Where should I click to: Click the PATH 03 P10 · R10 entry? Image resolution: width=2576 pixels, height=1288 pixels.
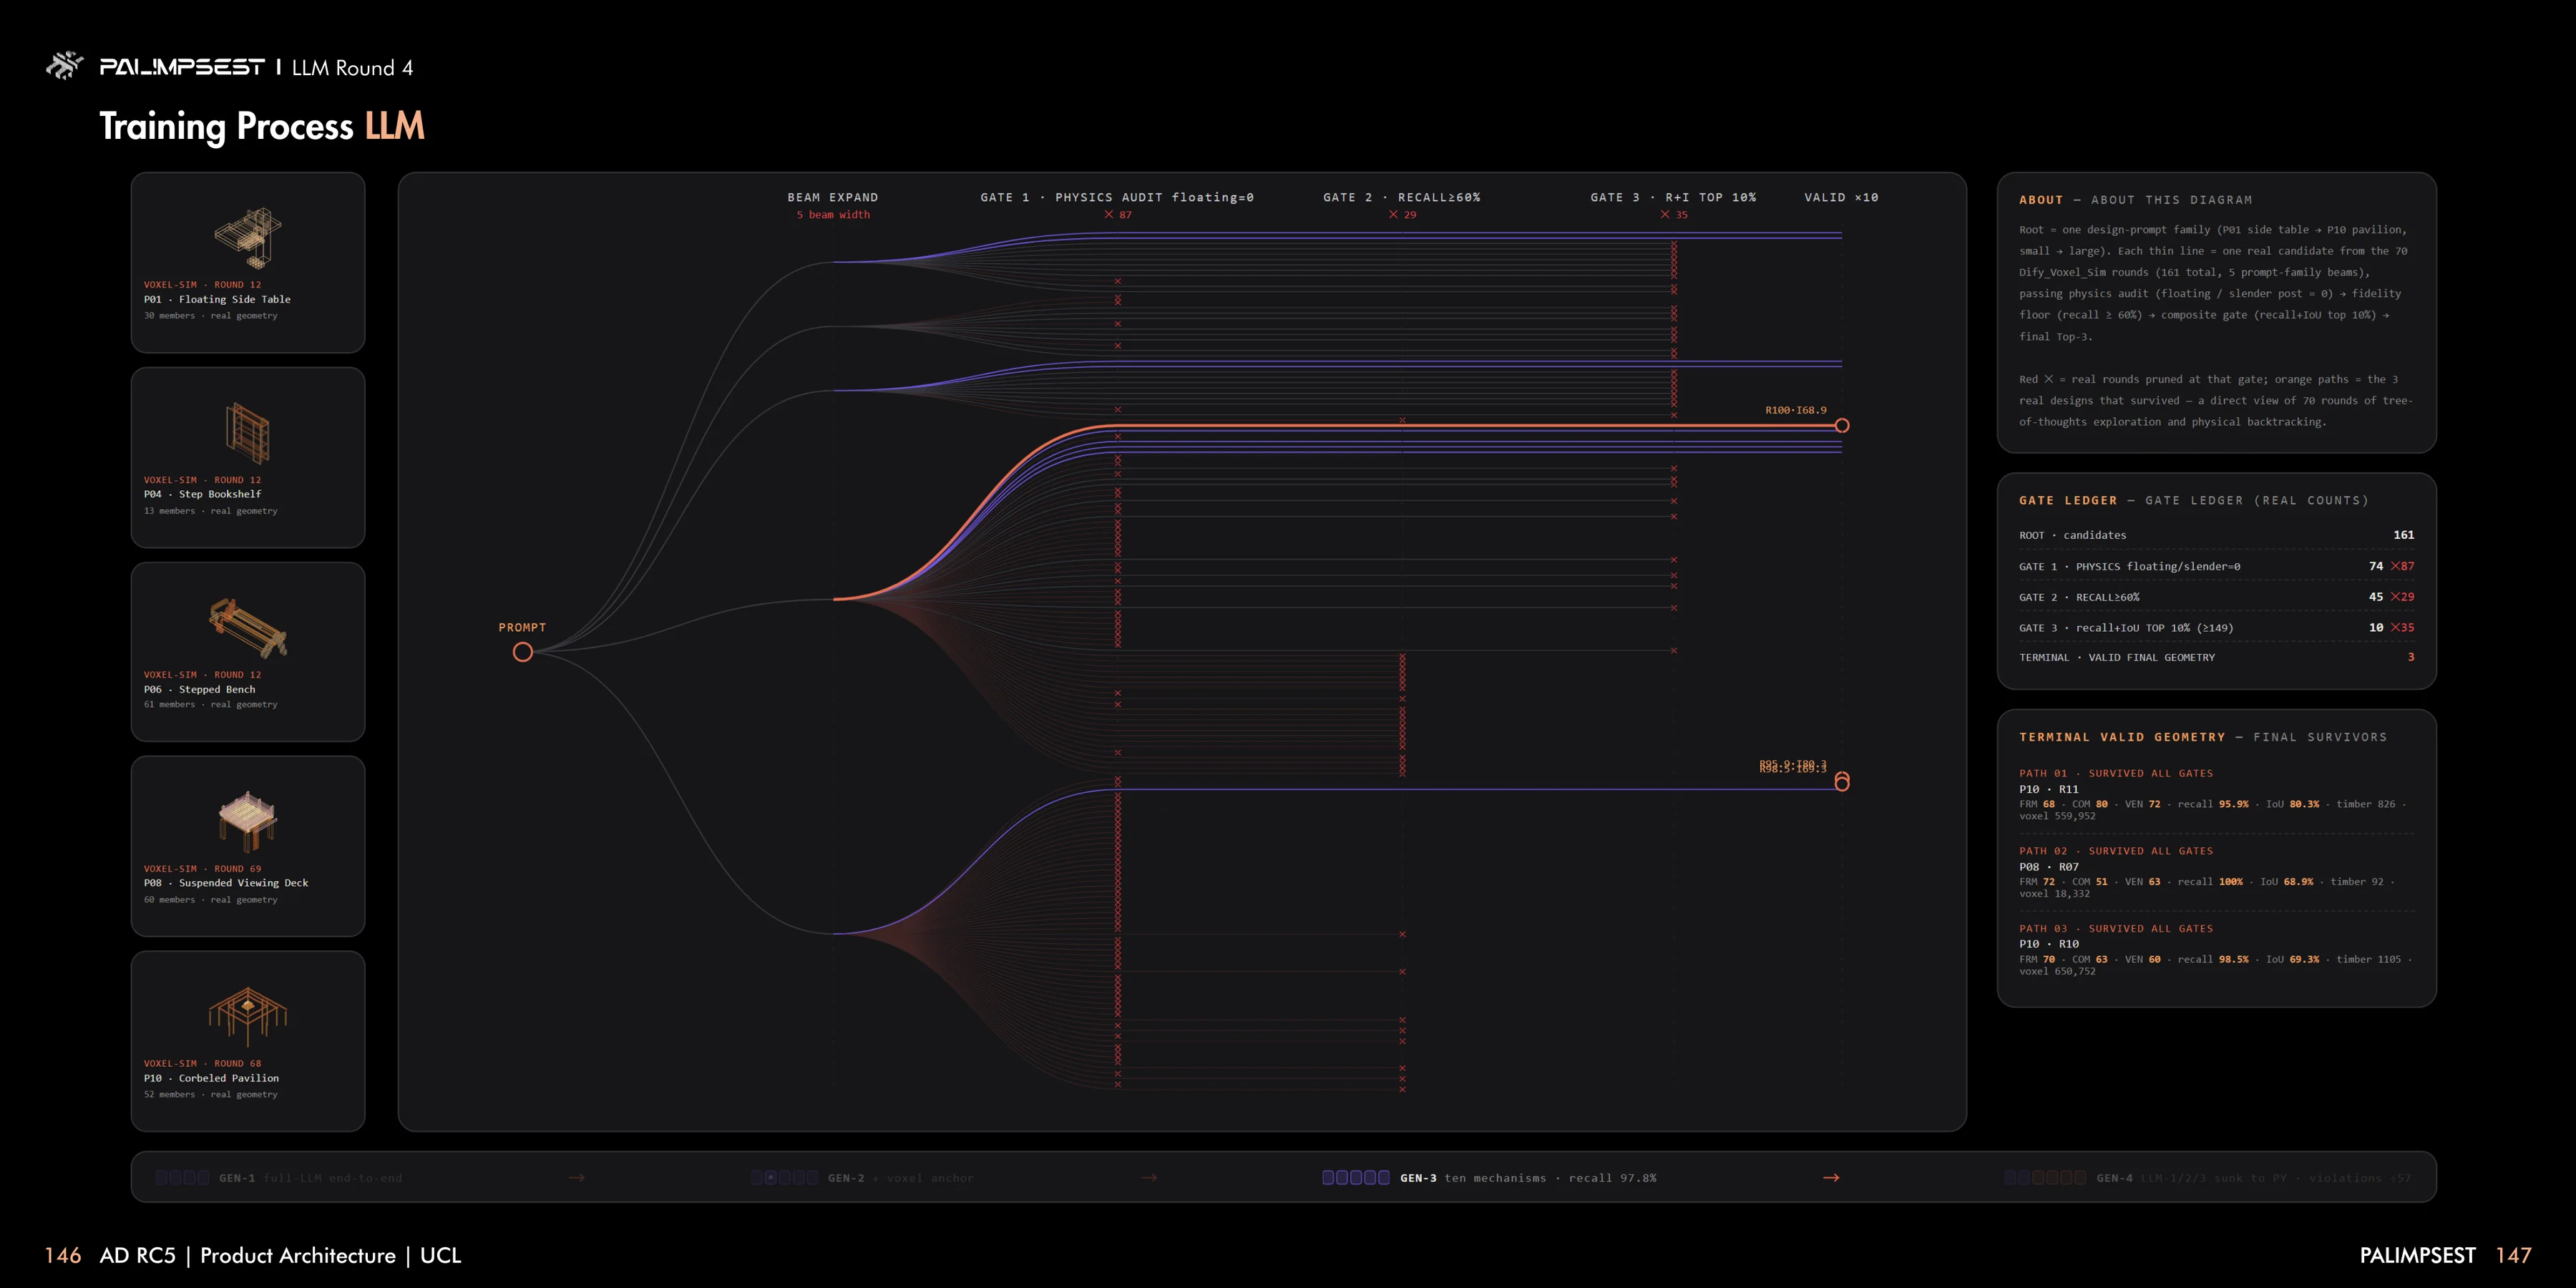click(2216, 950)
